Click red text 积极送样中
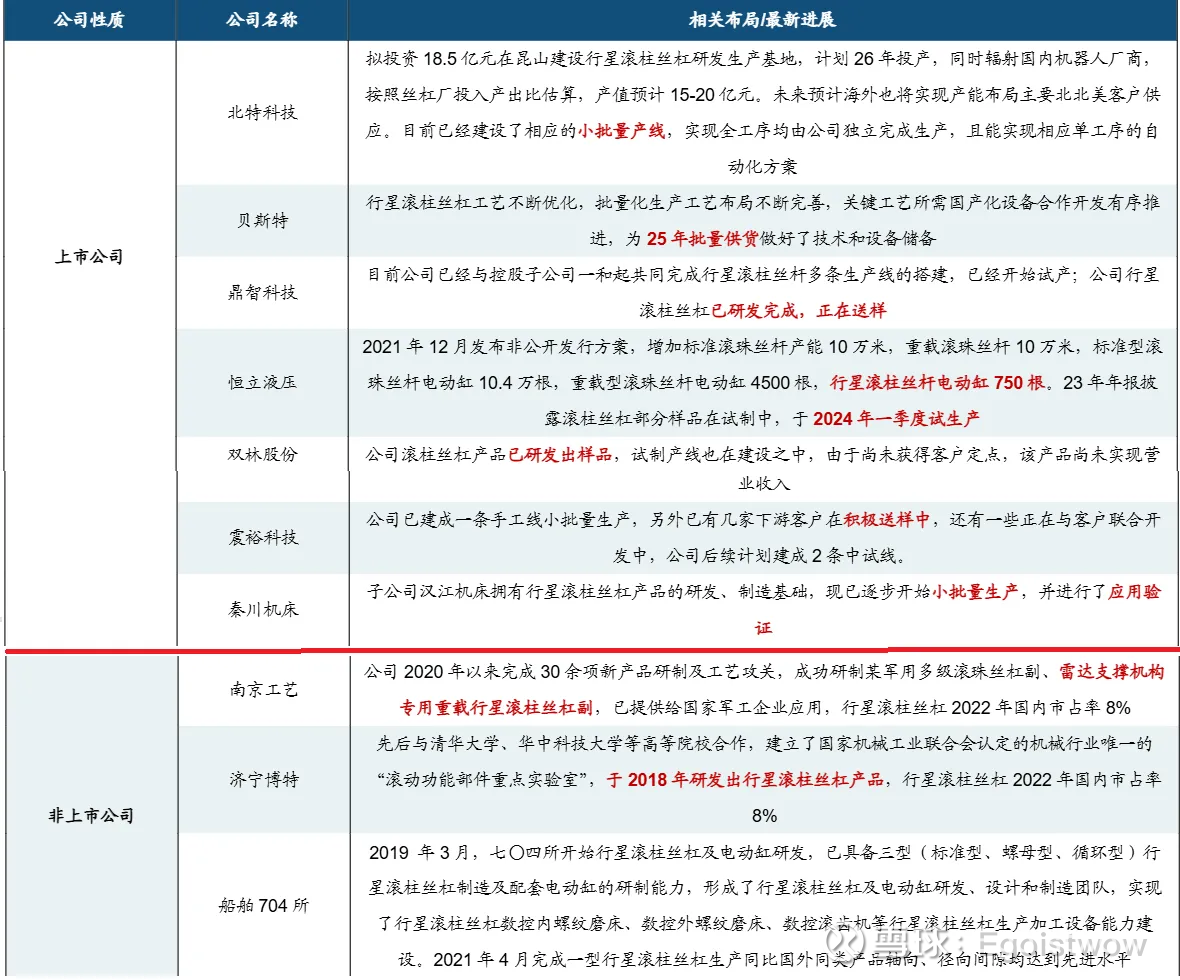The height and width of the screenshot is (980, 1180). pos(887,519)
